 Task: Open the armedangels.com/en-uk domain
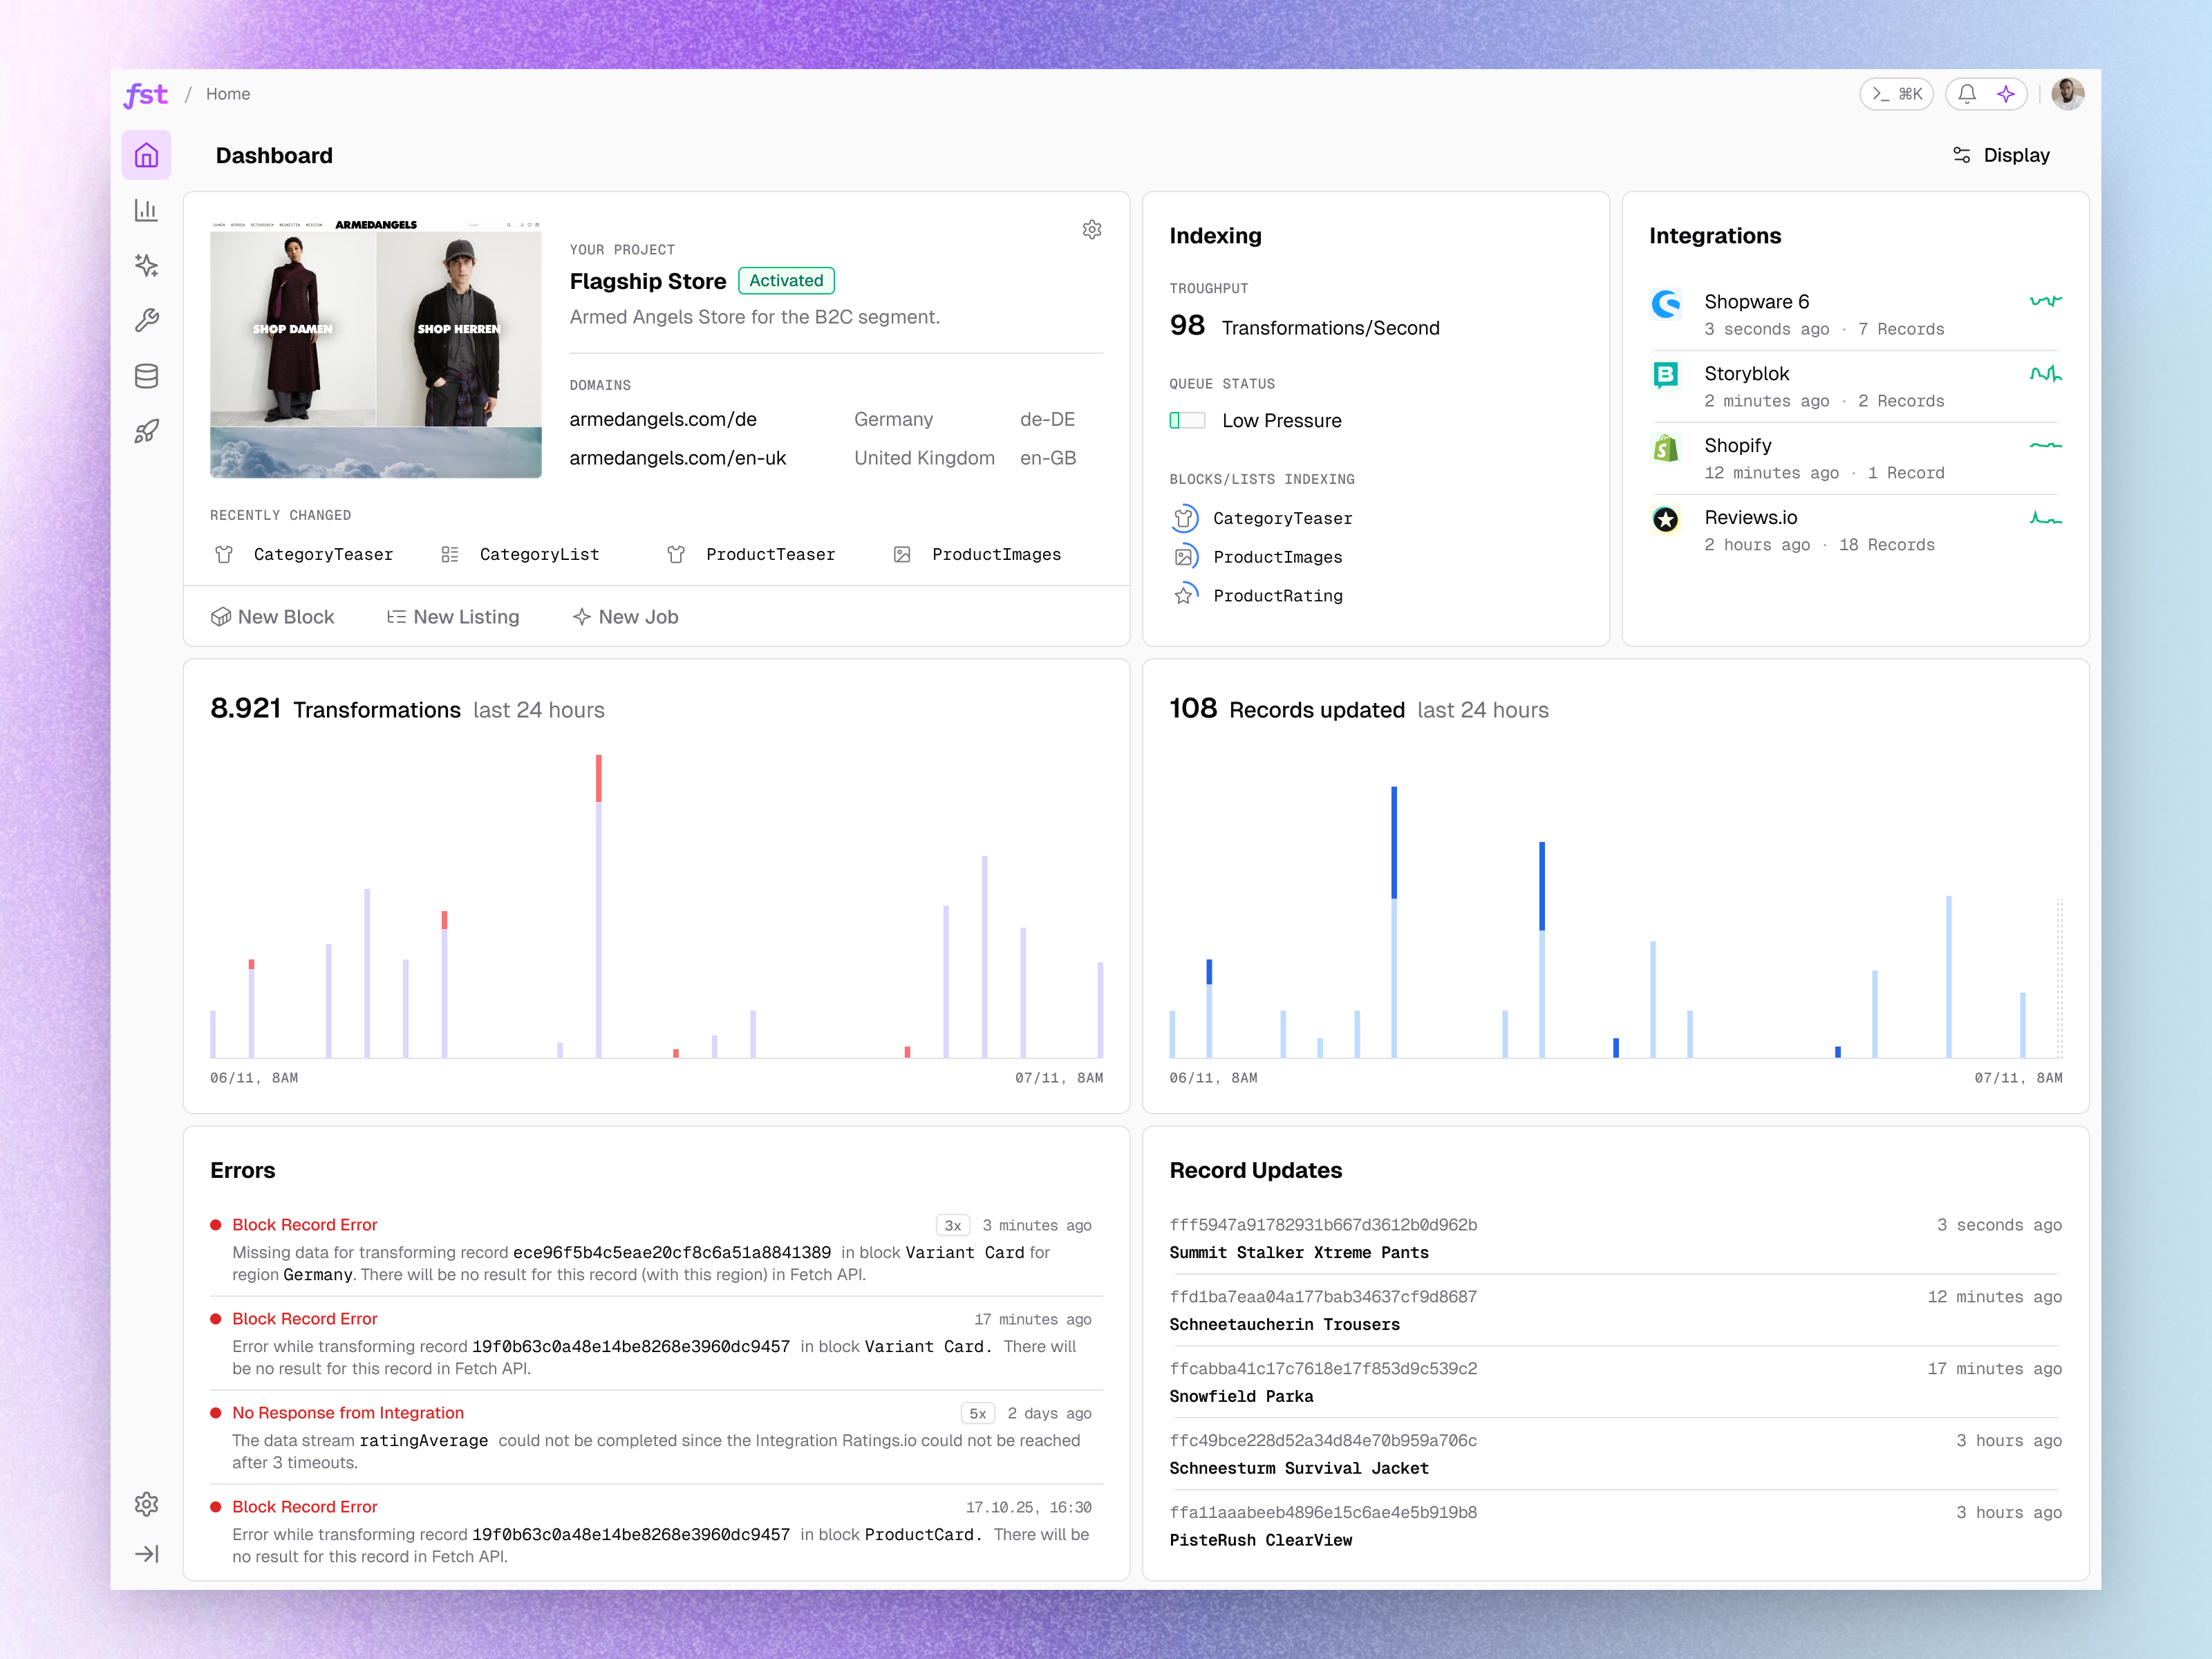[678, 458]
